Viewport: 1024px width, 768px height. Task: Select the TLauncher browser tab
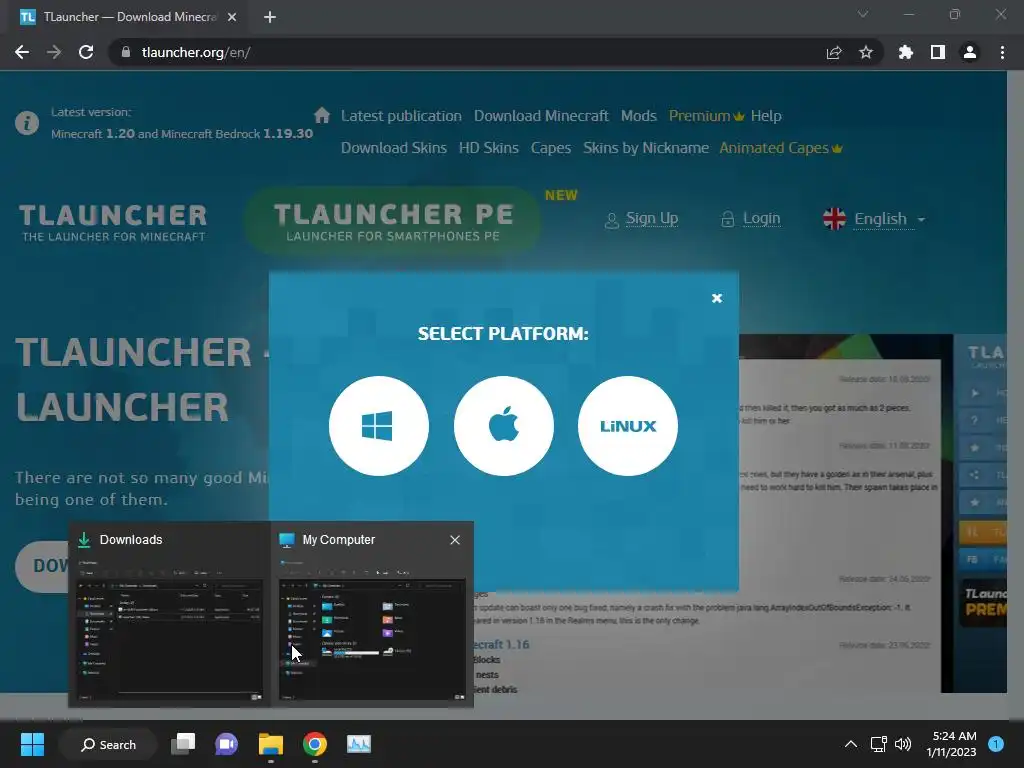coord(128,17)
